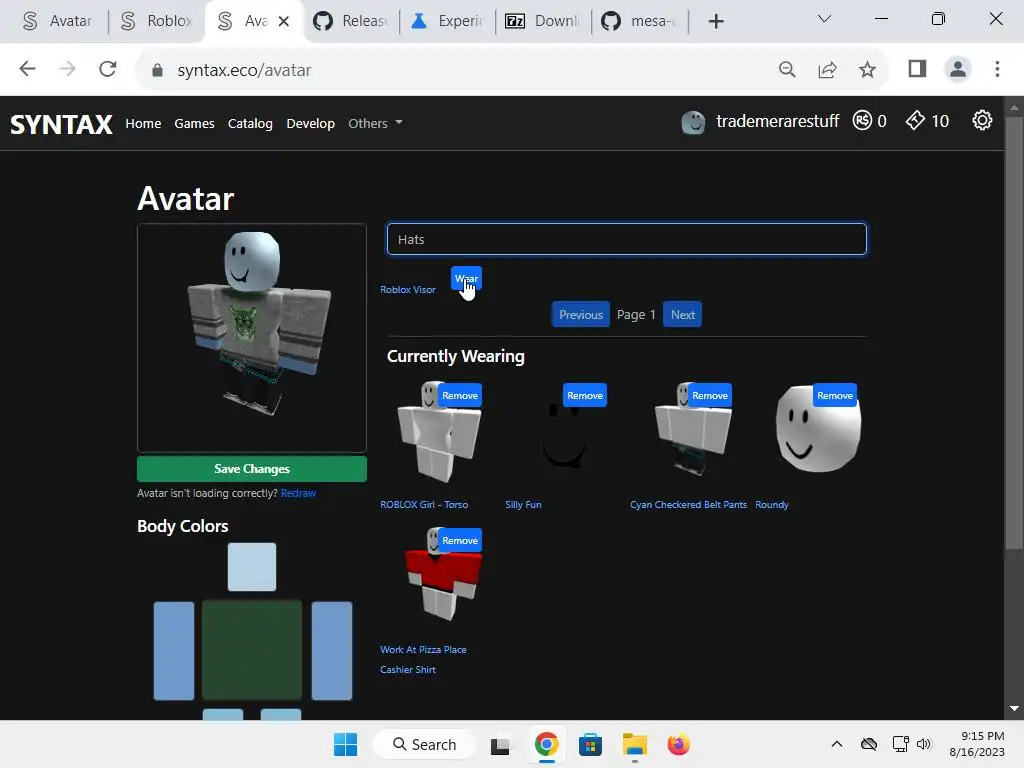This screenshot has height=768, width=1024.
Task: Switch to the Roblox tab
Action: coord(157,22)
